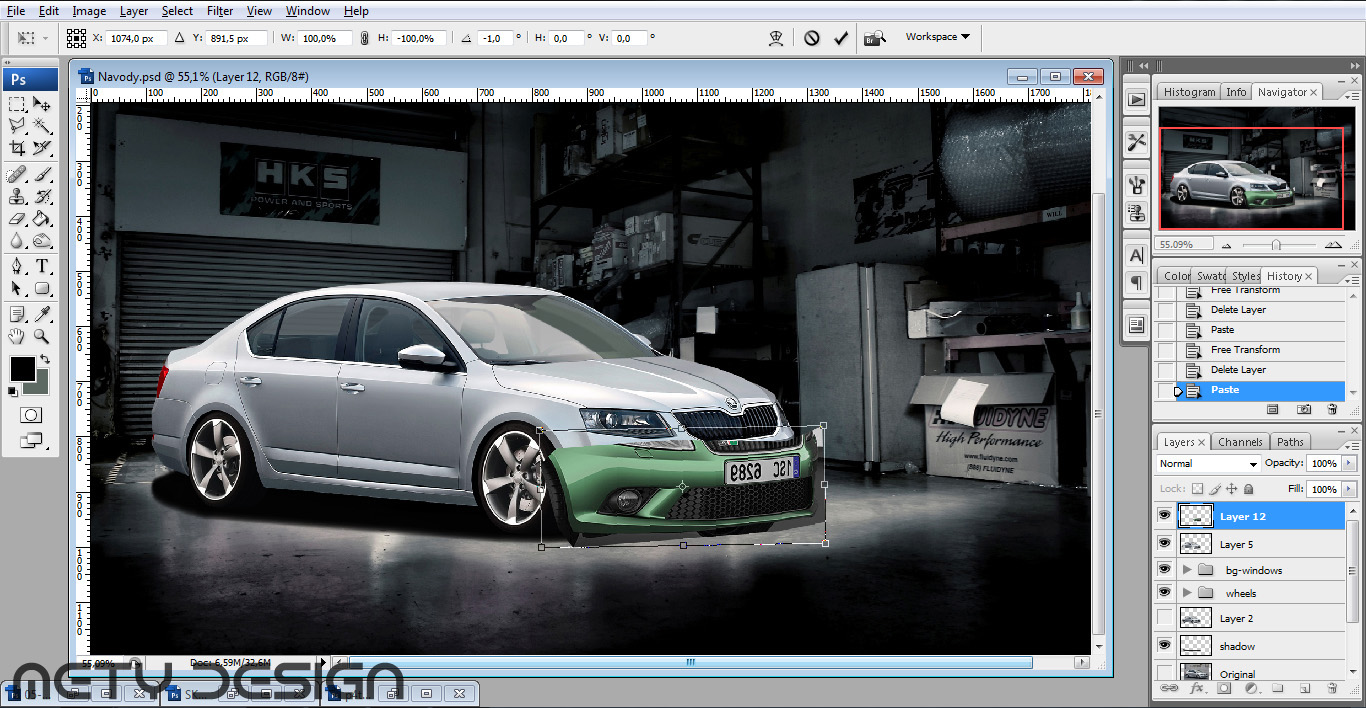This screenshot has width=1366, height=708.
Task: Switch to the Info tab
Action: point(1236,92)
